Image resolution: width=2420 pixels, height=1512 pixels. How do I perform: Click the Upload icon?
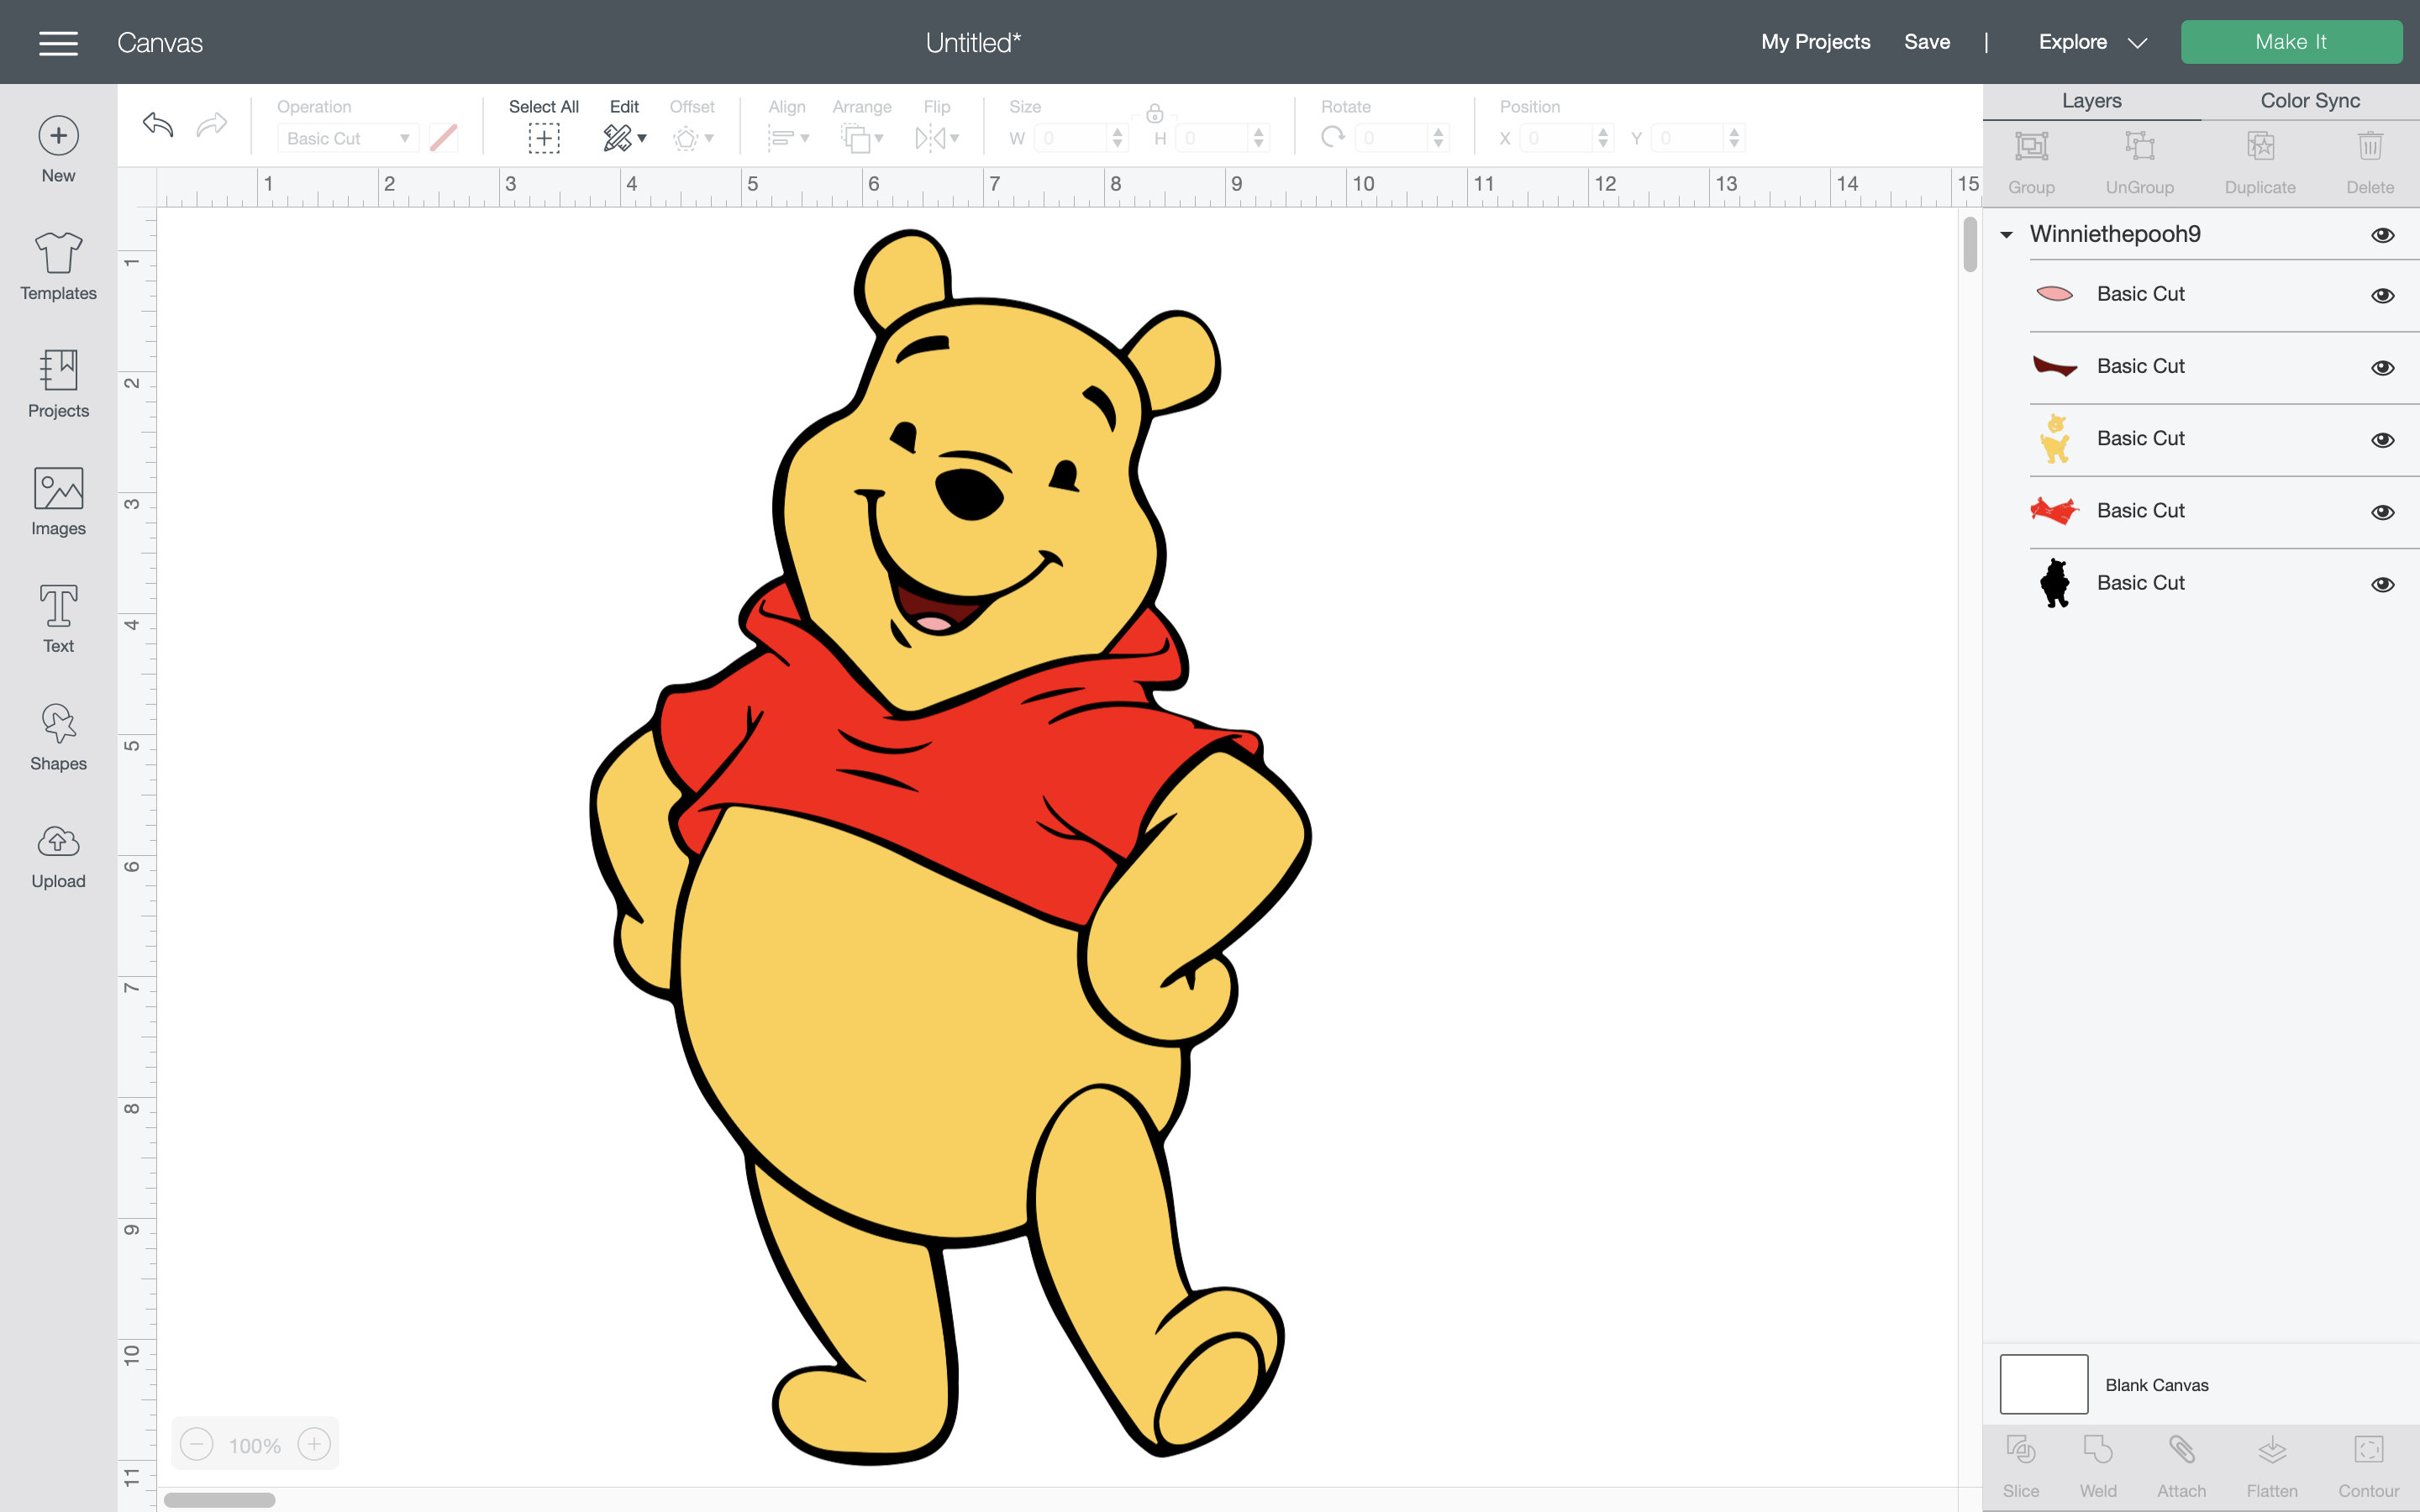pos(58,841)
